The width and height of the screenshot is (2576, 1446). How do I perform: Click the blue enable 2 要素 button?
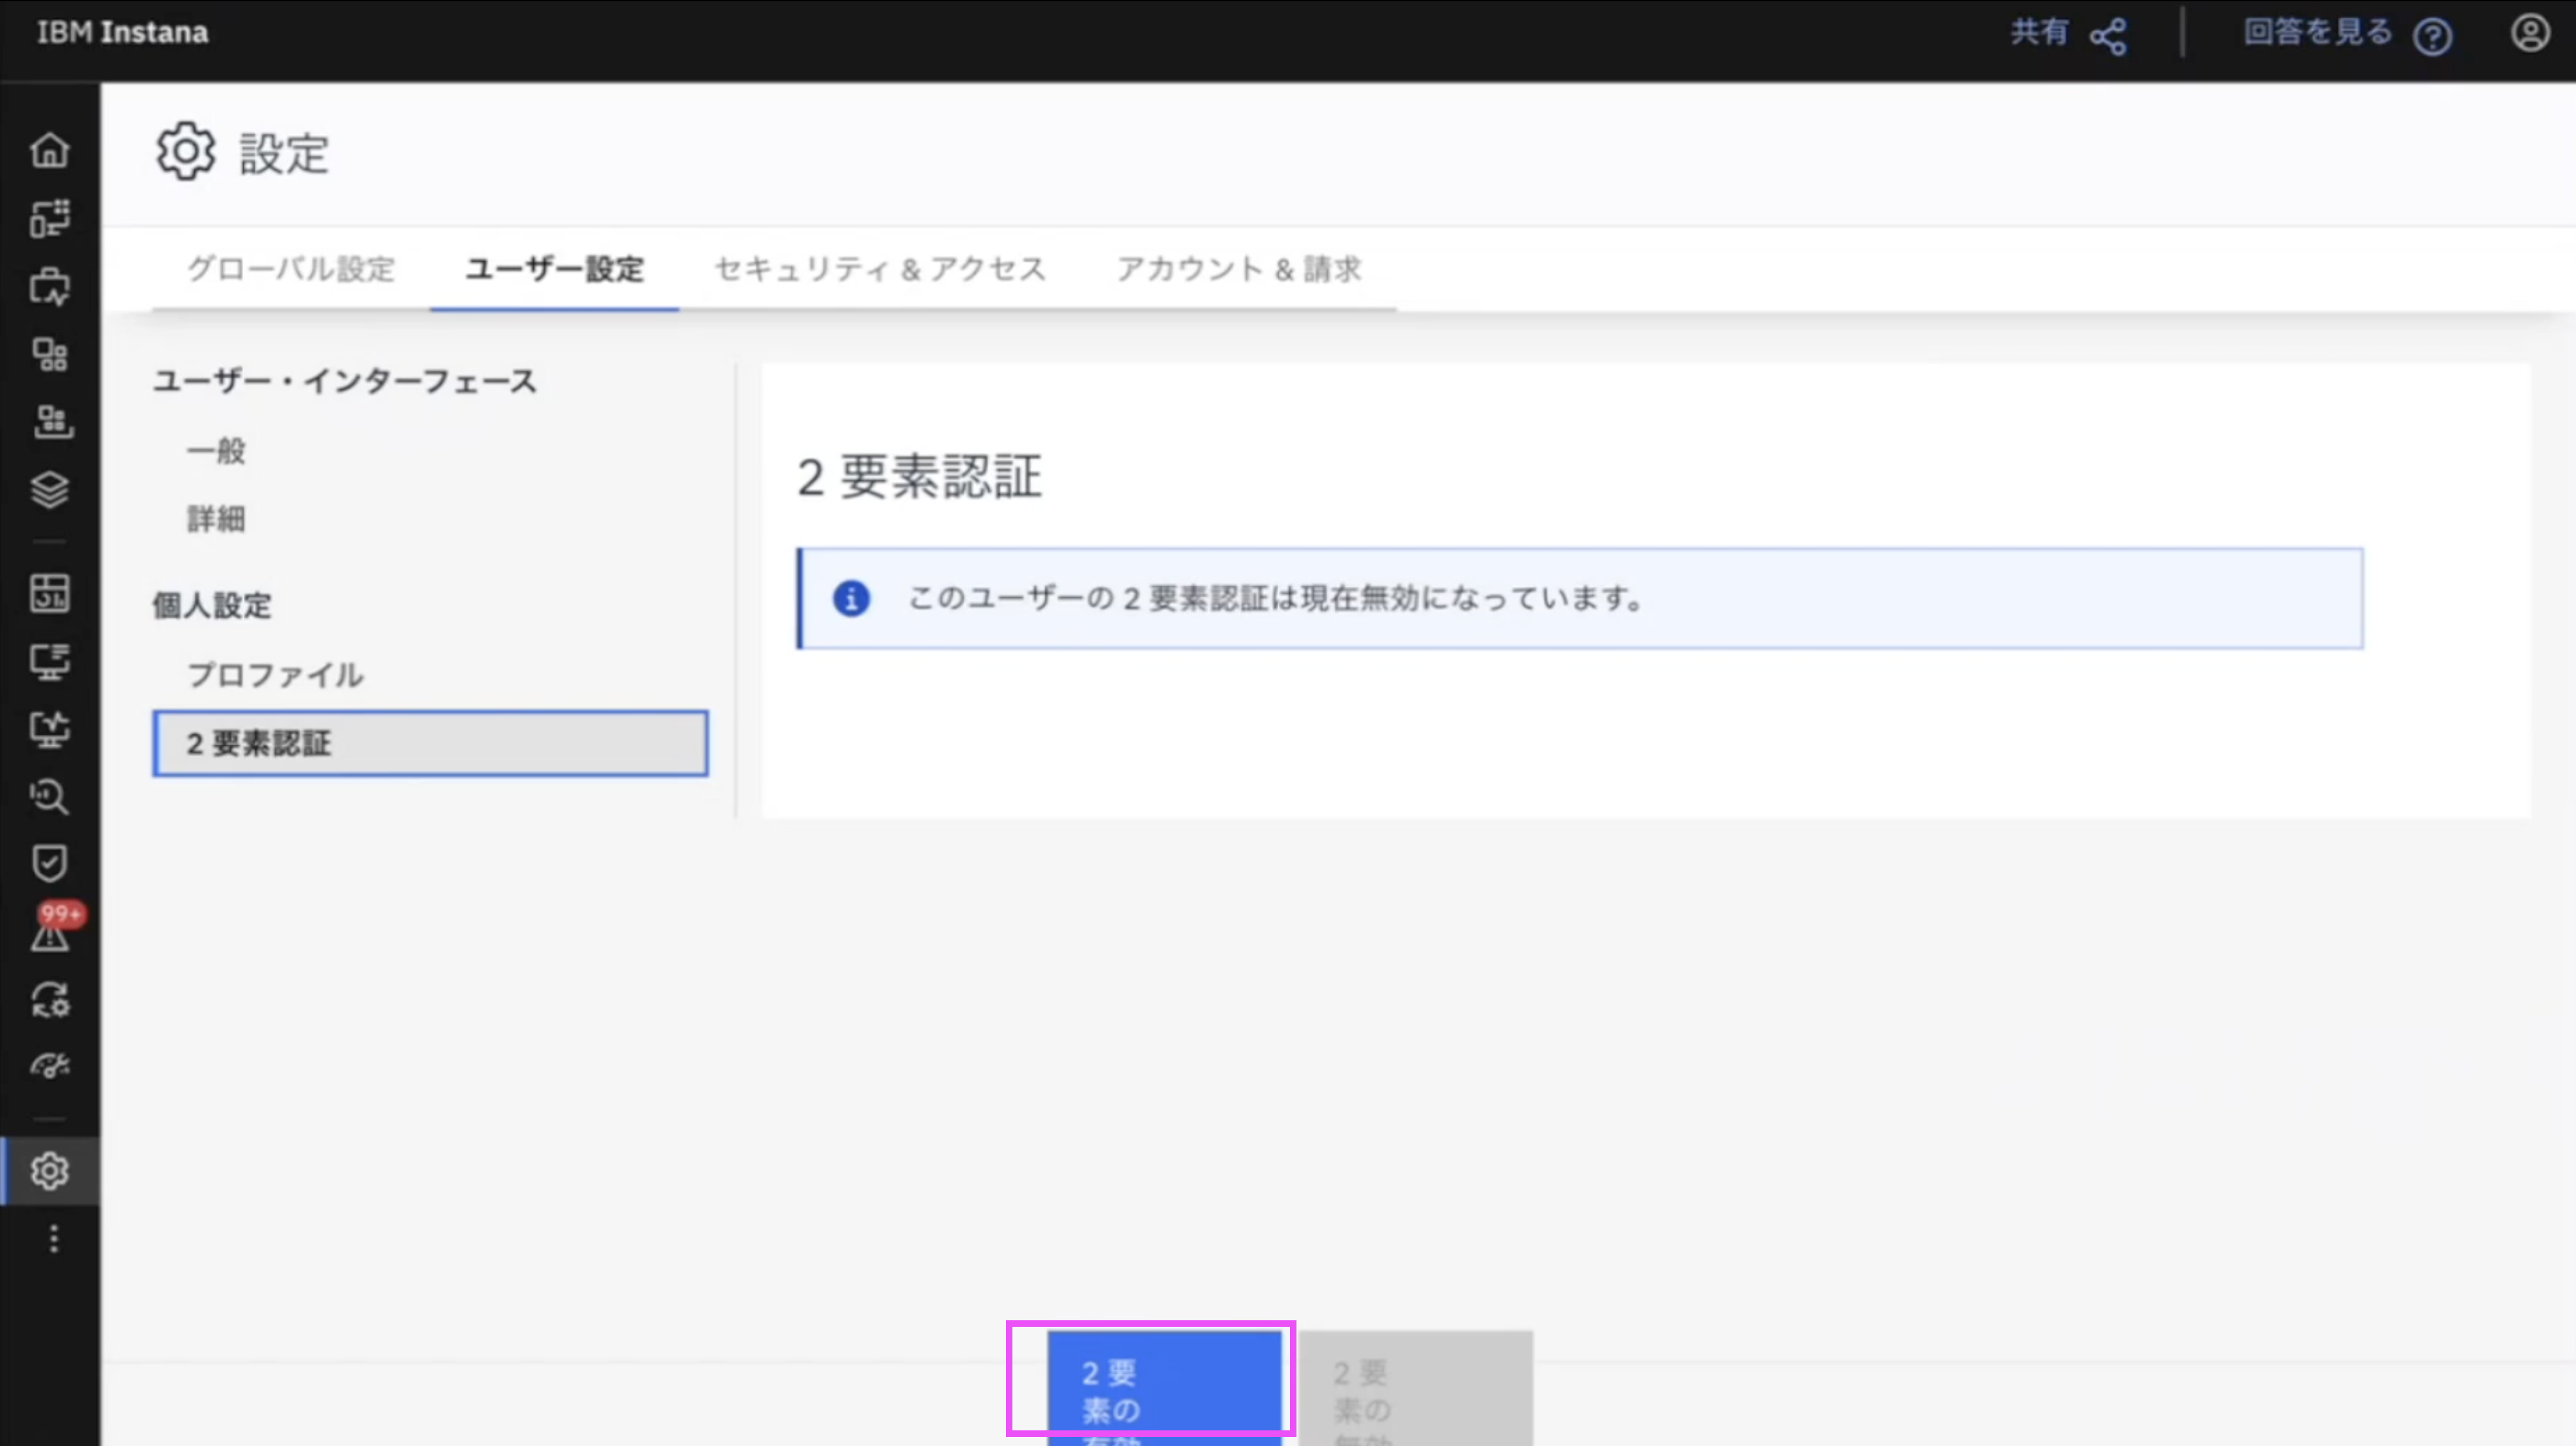1164,1388
